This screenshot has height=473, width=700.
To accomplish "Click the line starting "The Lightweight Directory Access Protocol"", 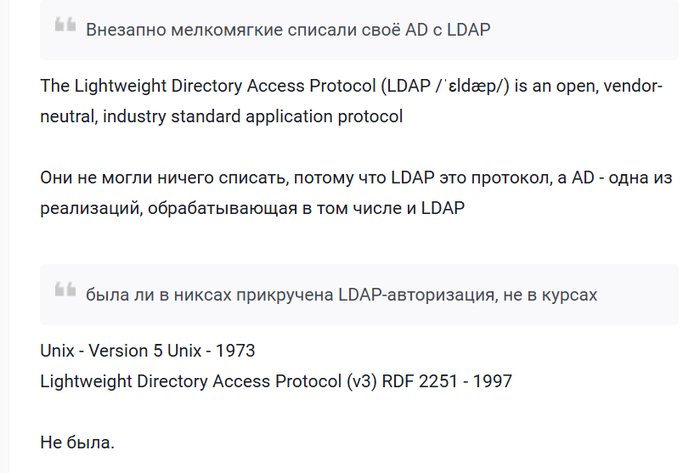I will (x=350, y=86).
